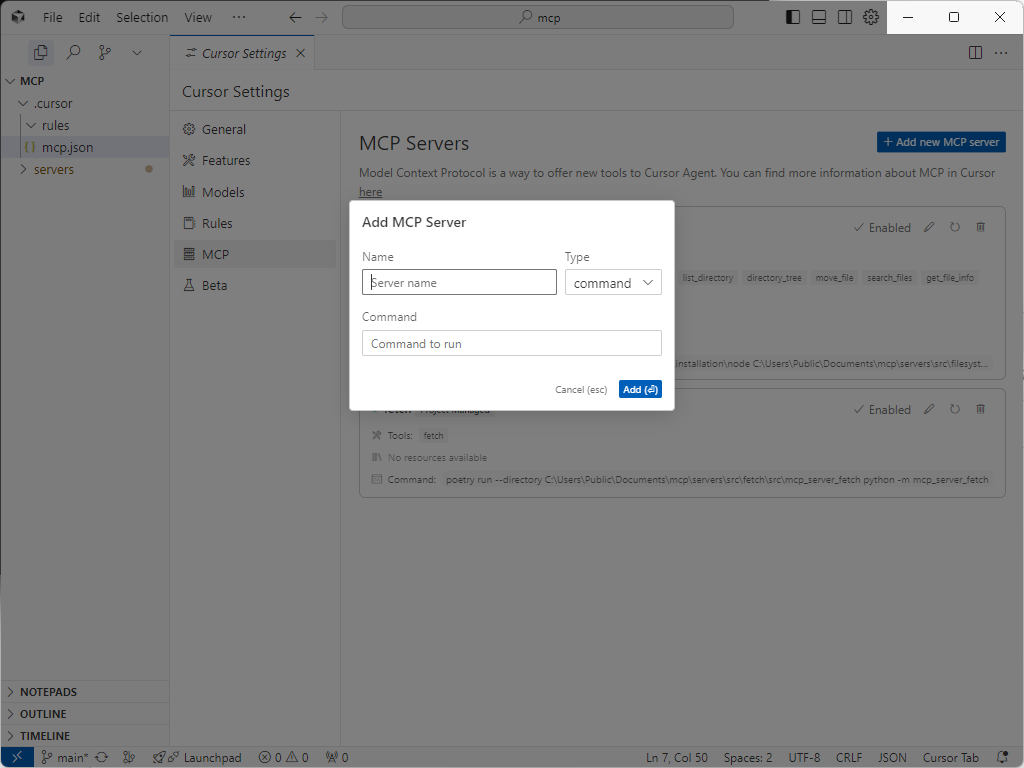The height and width of the screenshot is (768, 1024).
Task: Click the Command to run field
Action: pos(511,343)
